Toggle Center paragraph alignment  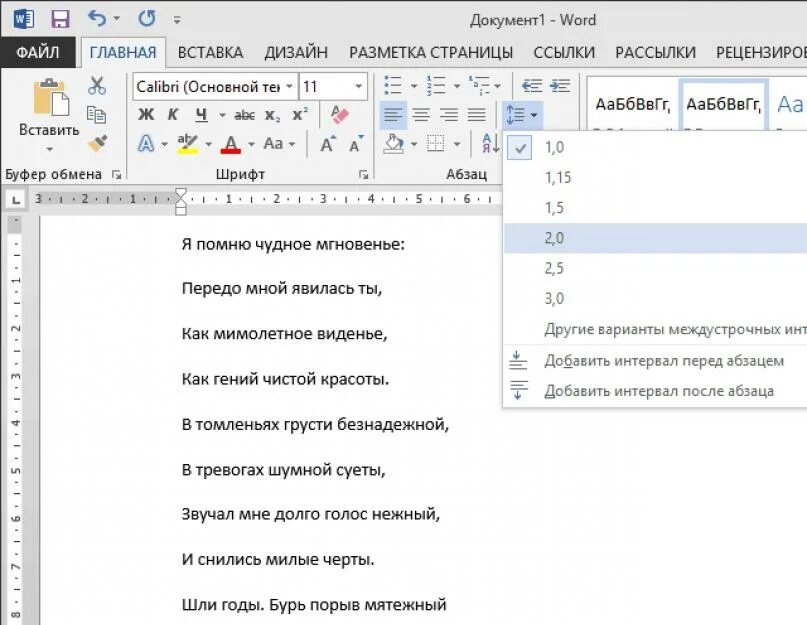(x=421, y=115)
